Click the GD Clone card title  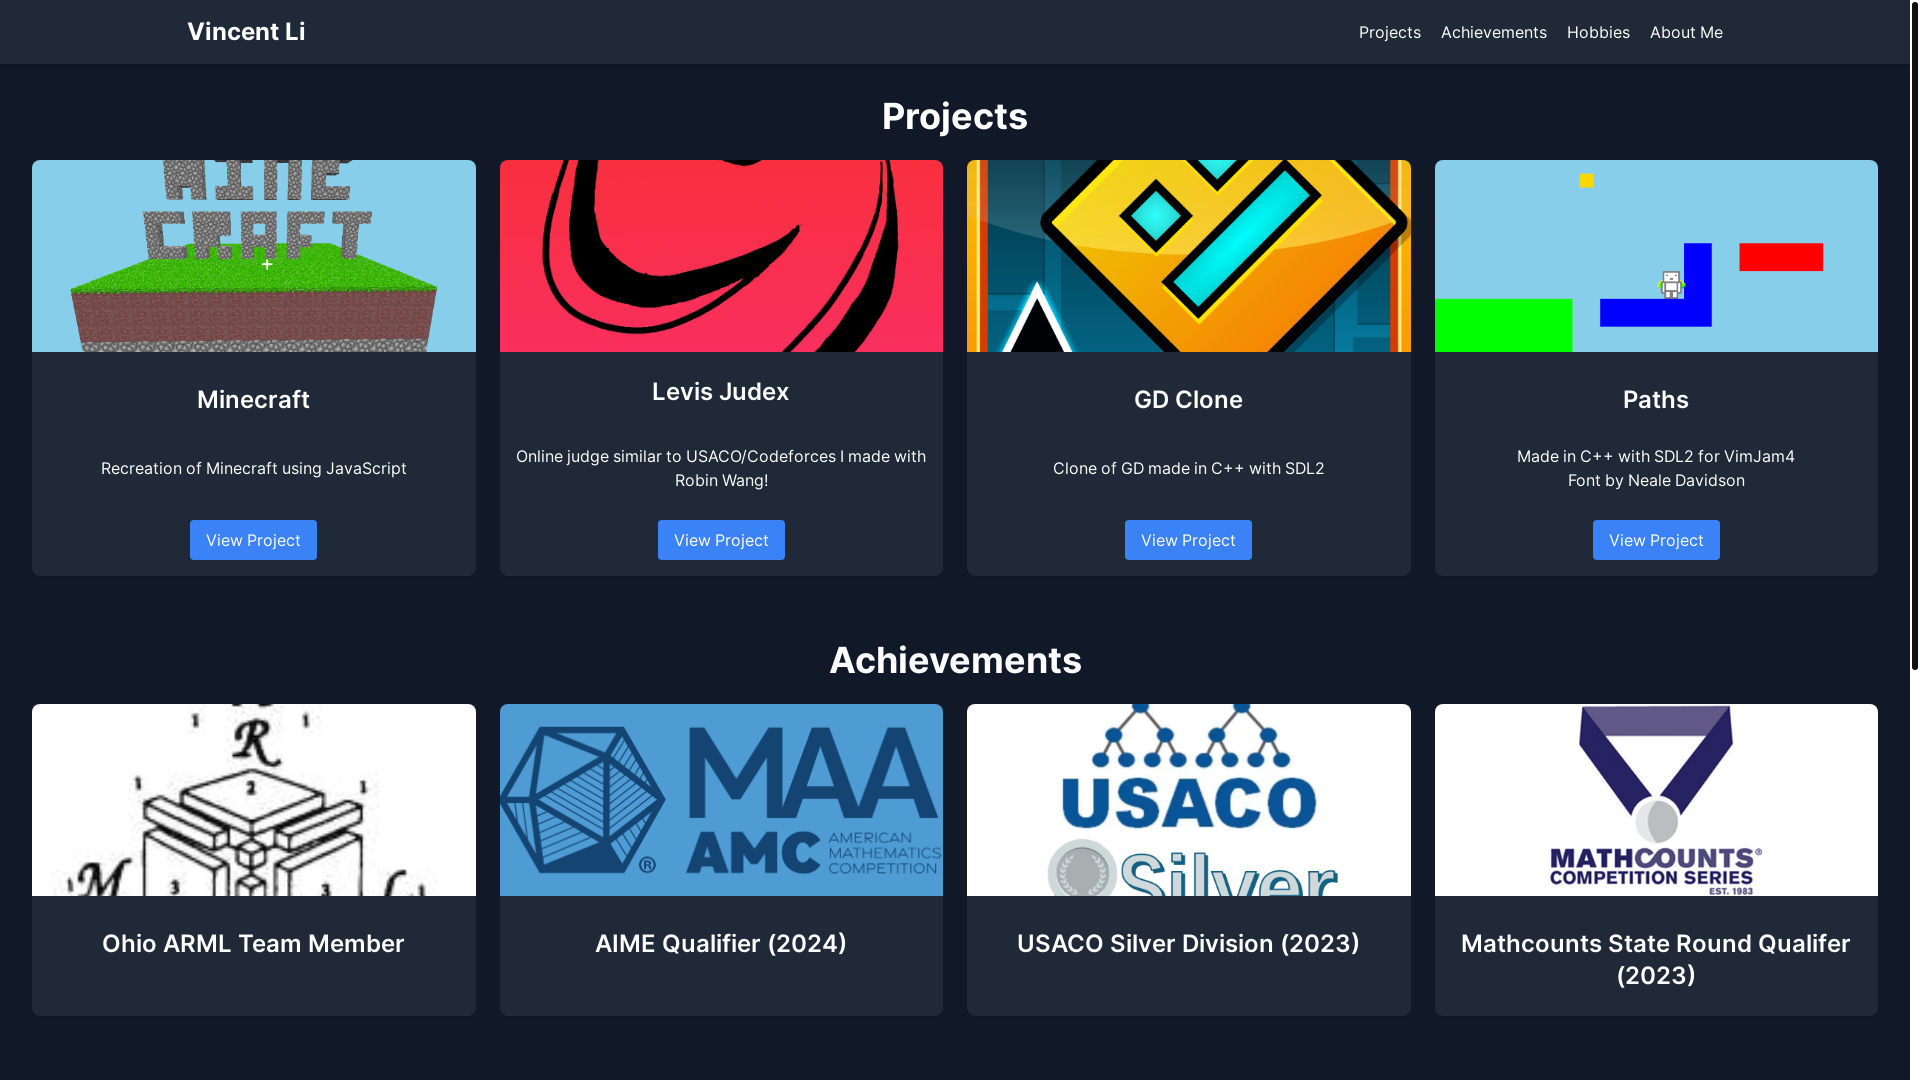(1188, 400)
